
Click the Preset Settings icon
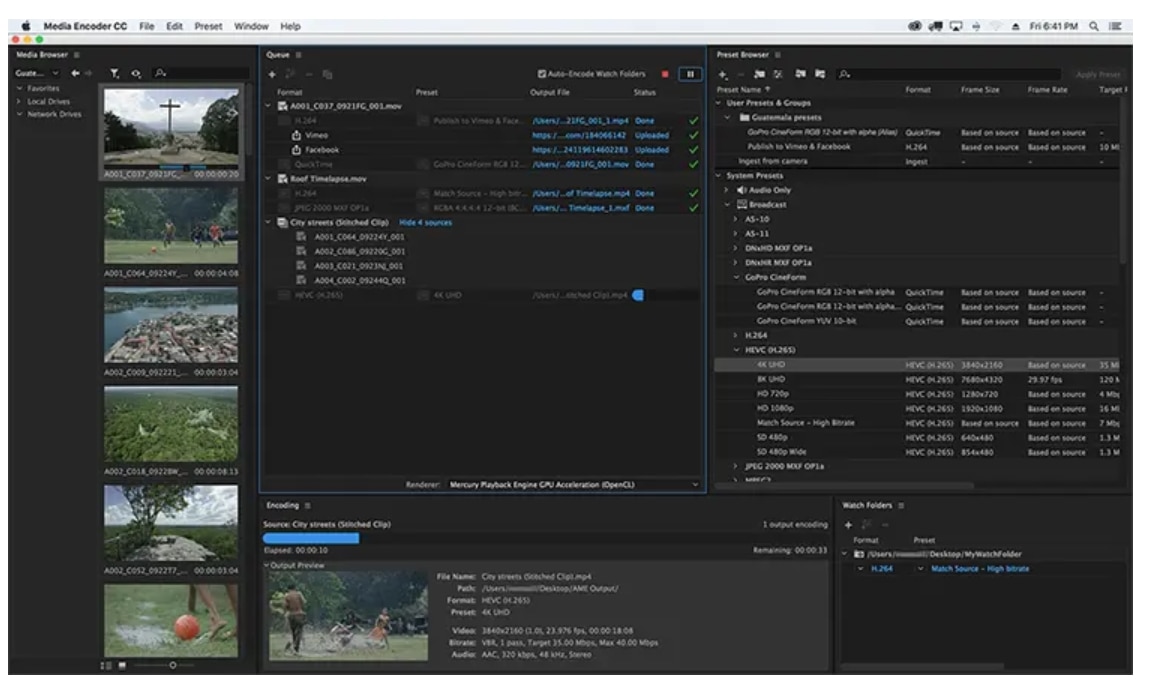click(x=778, y=74)
